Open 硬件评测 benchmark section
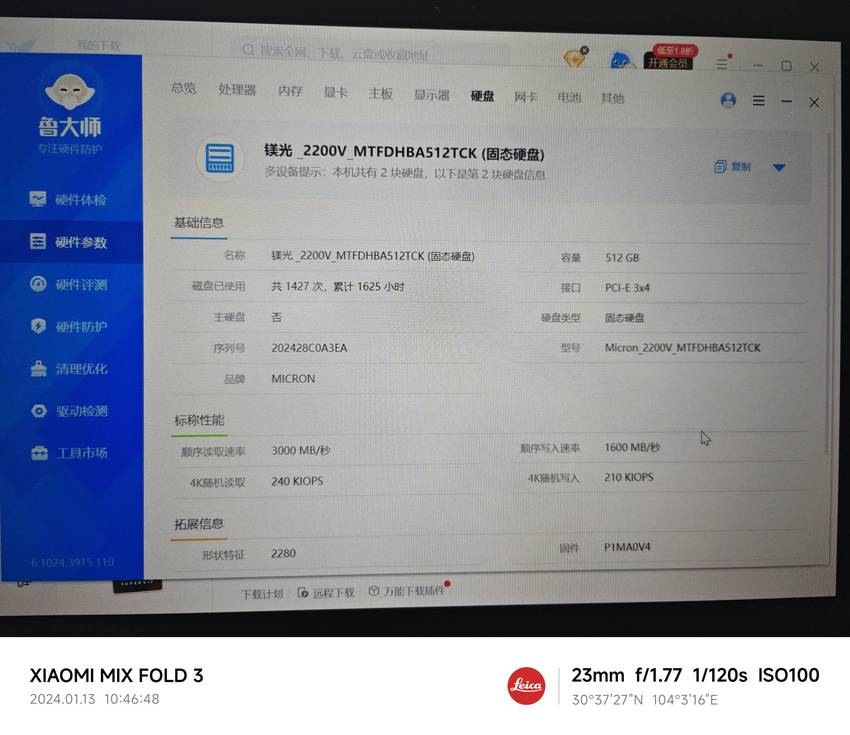 tap(68, 284)
